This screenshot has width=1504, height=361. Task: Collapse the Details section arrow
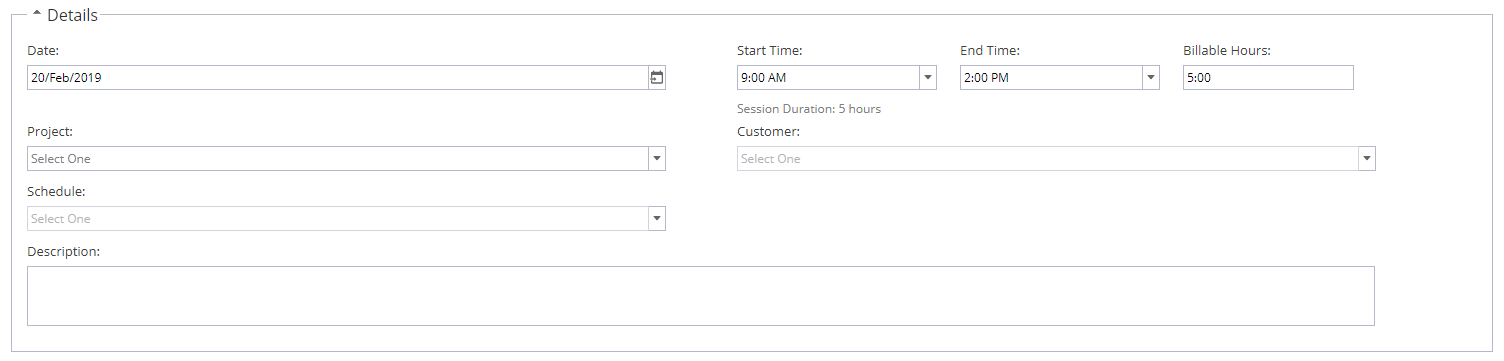click(37, 15)
